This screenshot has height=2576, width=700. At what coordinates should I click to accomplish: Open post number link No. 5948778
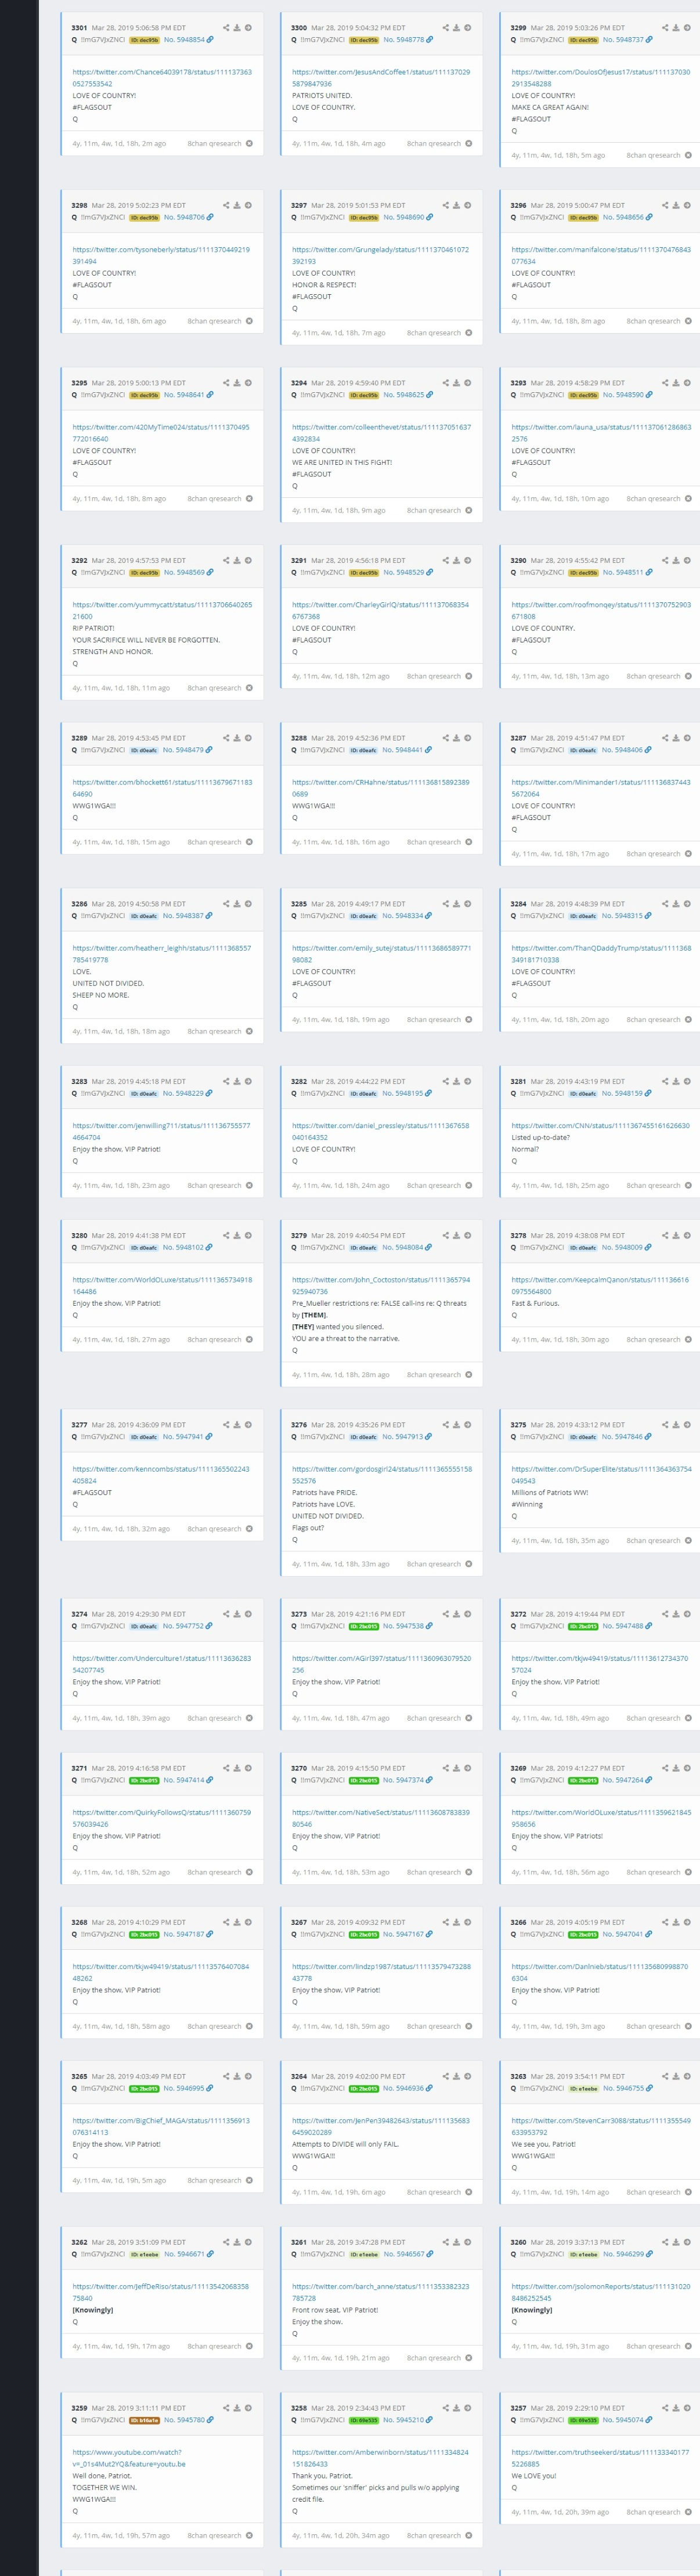click(x=404, y=40)
